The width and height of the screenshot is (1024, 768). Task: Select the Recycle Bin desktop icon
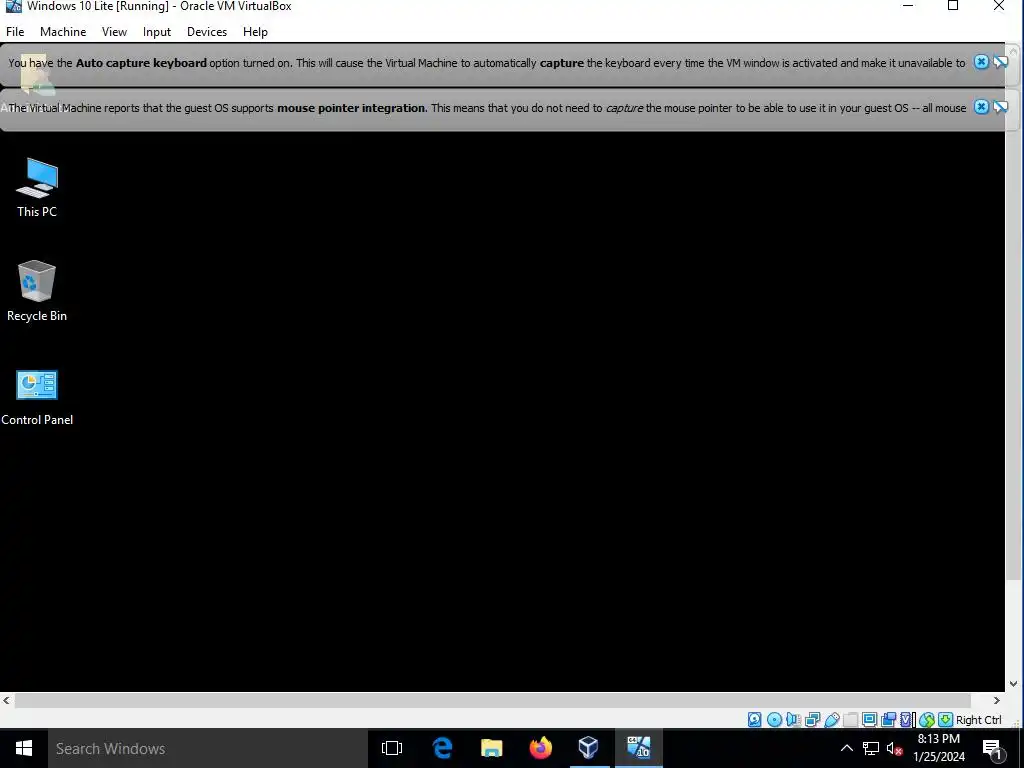click(x=37, y=291)
